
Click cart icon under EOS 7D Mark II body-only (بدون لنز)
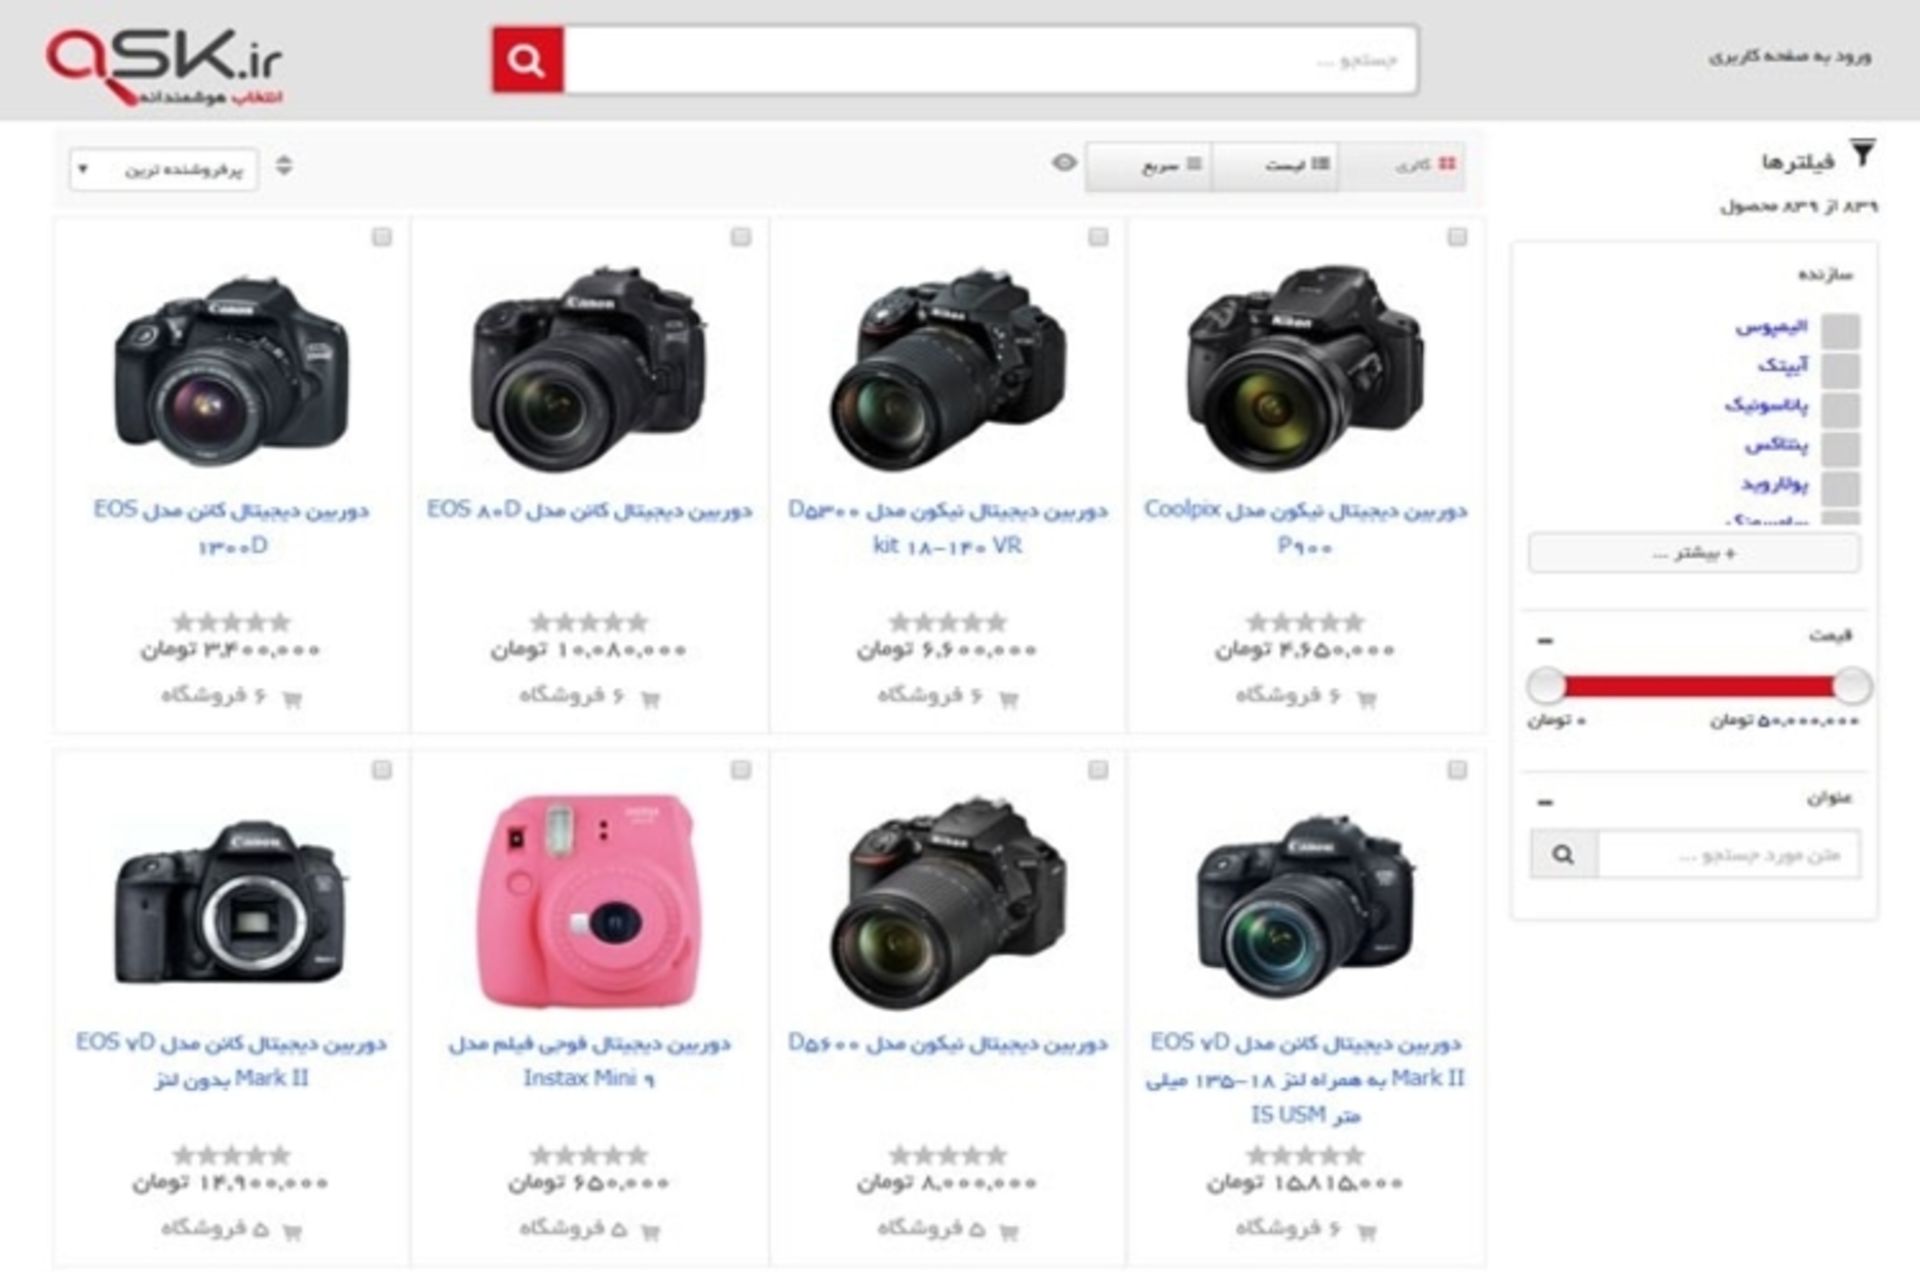pyautogui.click(x=292, y=1231)
